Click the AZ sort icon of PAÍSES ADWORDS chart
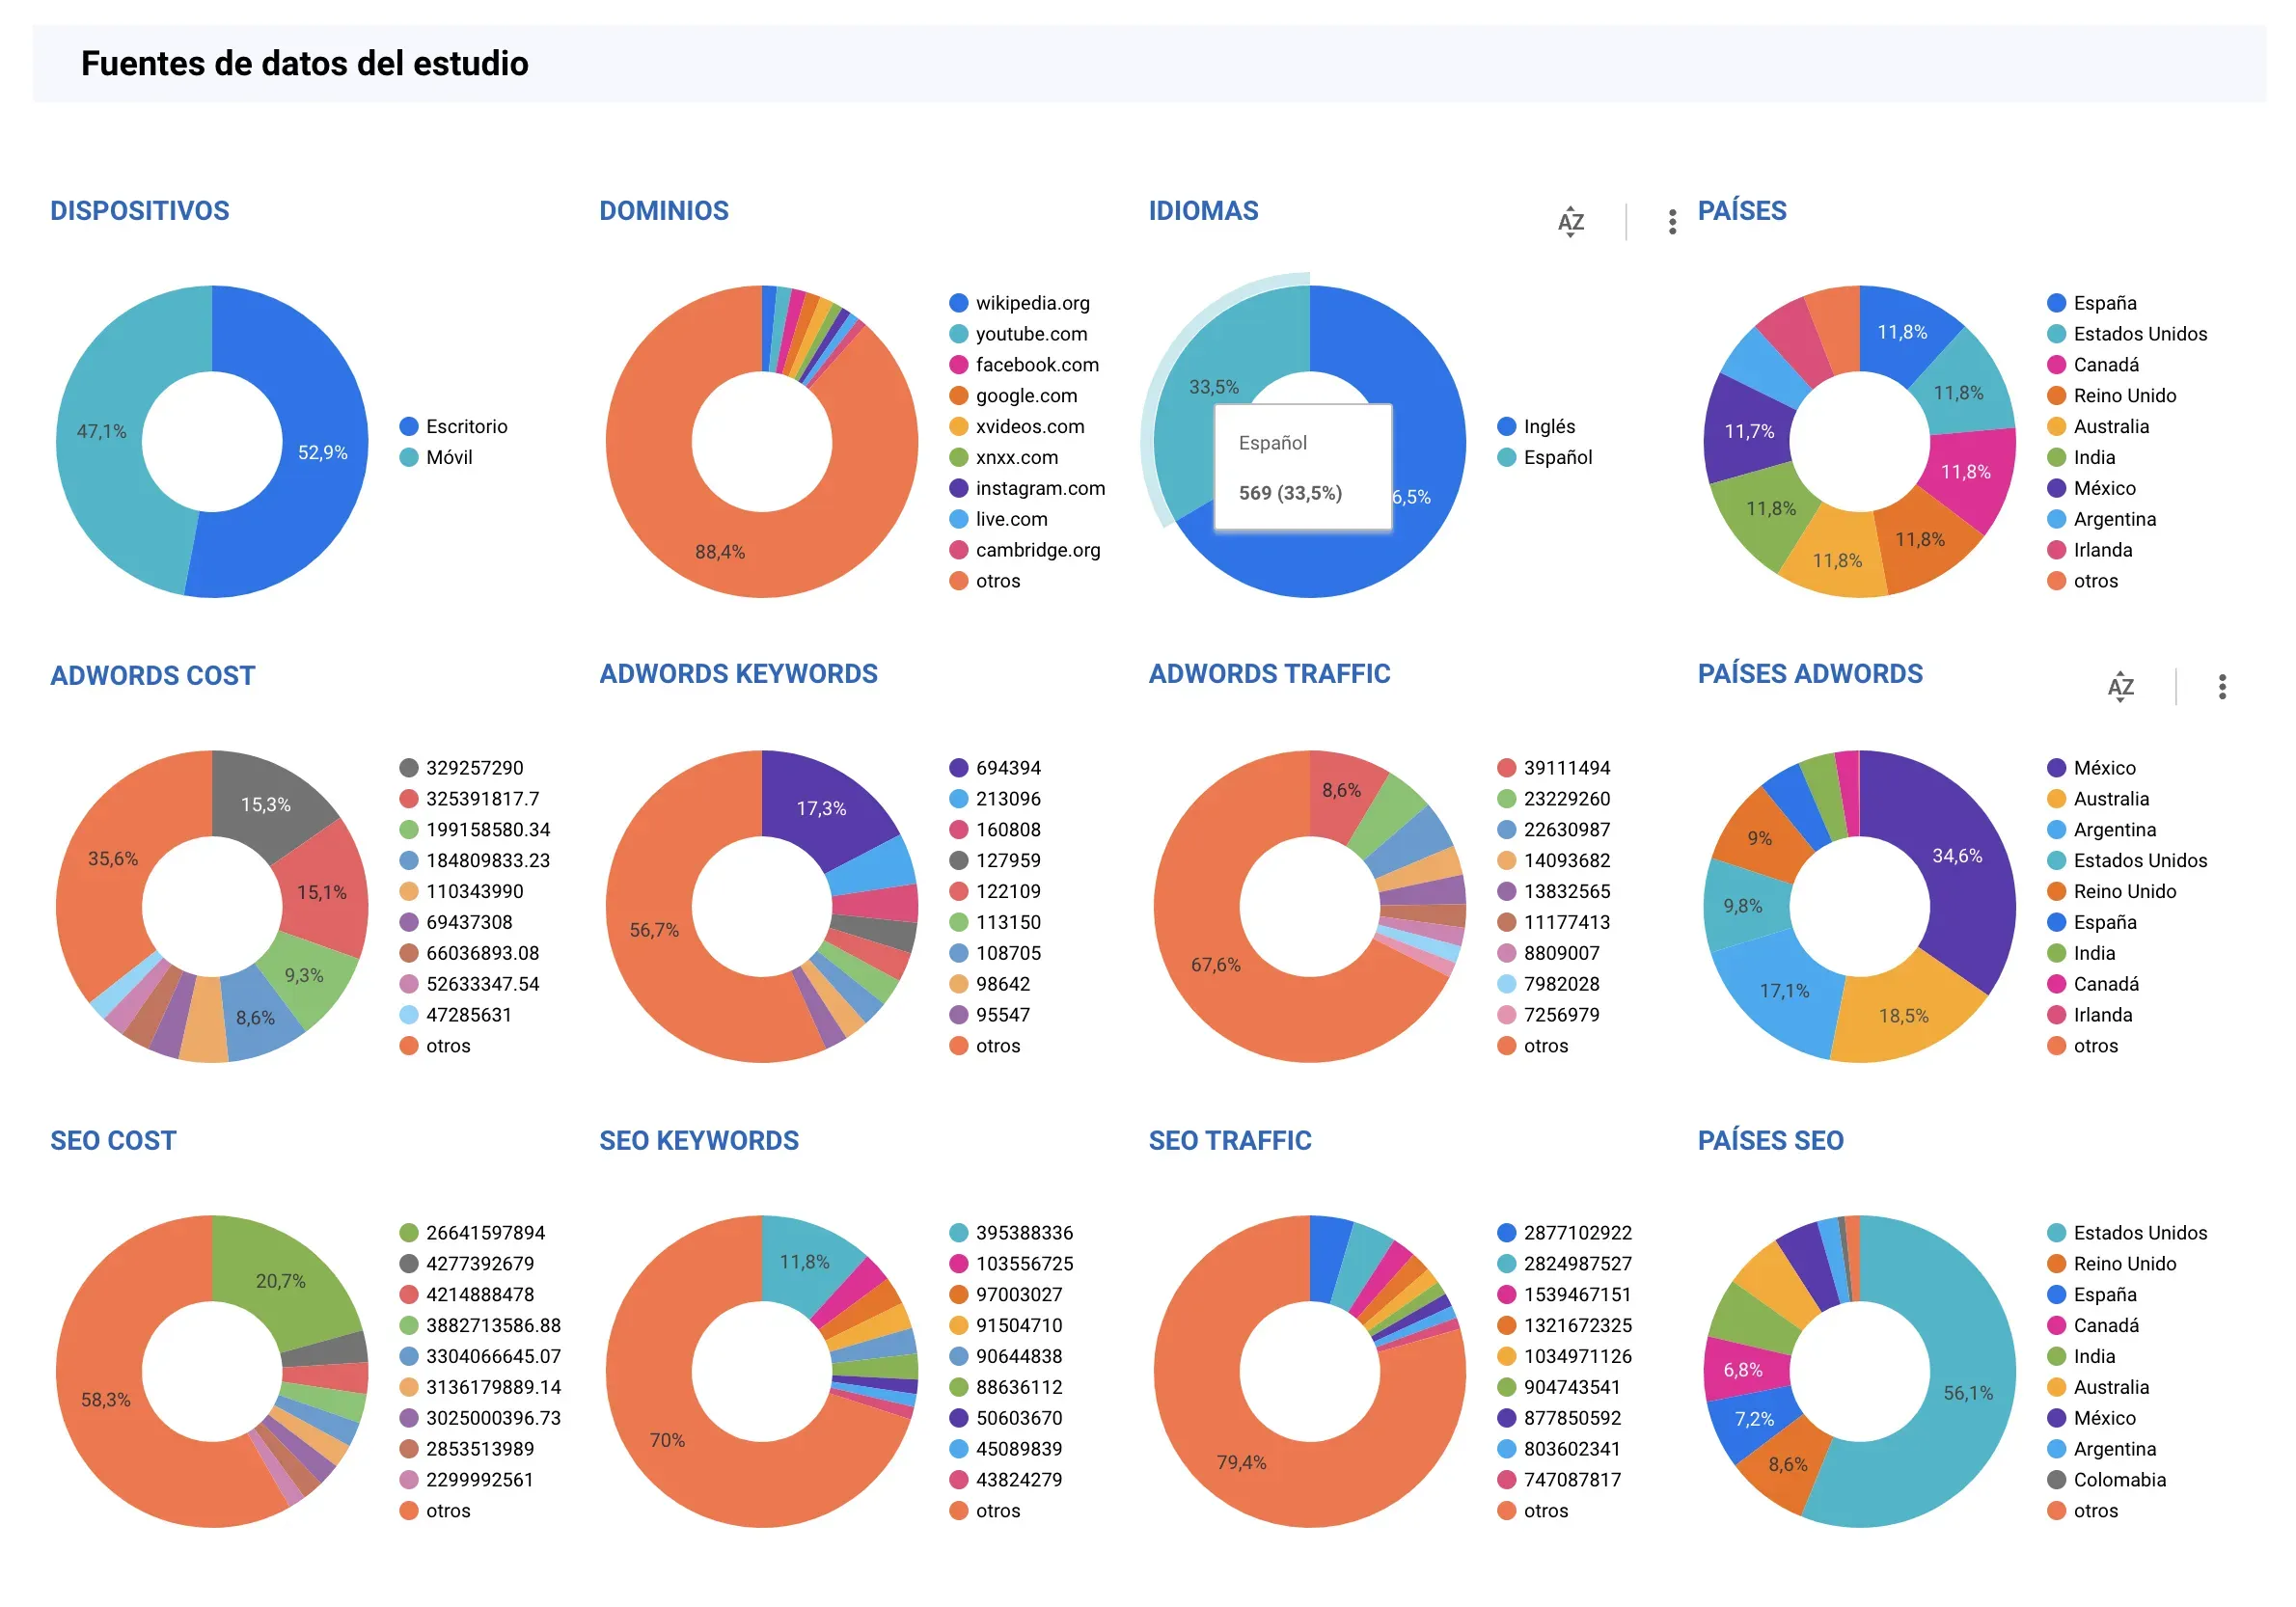The width and height of the screenshot is (2296, 1607). click(2120, 686)
